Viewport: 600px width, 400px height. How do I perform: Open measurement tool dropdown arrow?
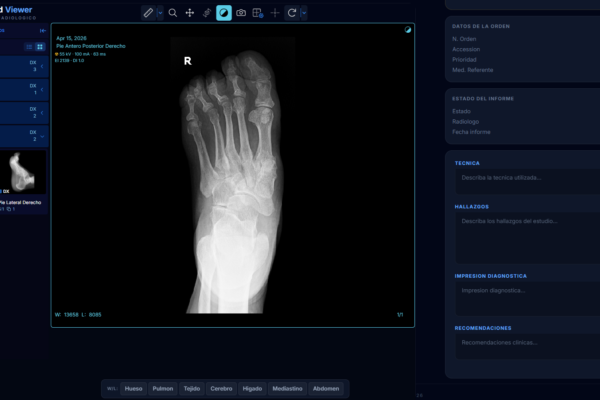pyautogui.click(x=160, y=13)
